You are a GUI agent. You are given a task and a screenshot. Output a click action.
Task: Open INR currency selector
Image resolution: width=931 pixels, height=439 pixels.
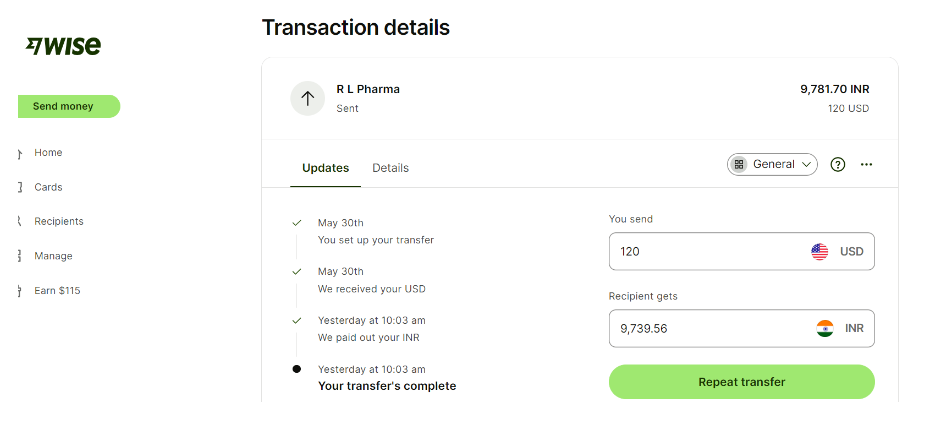click(x=840, y=329)
